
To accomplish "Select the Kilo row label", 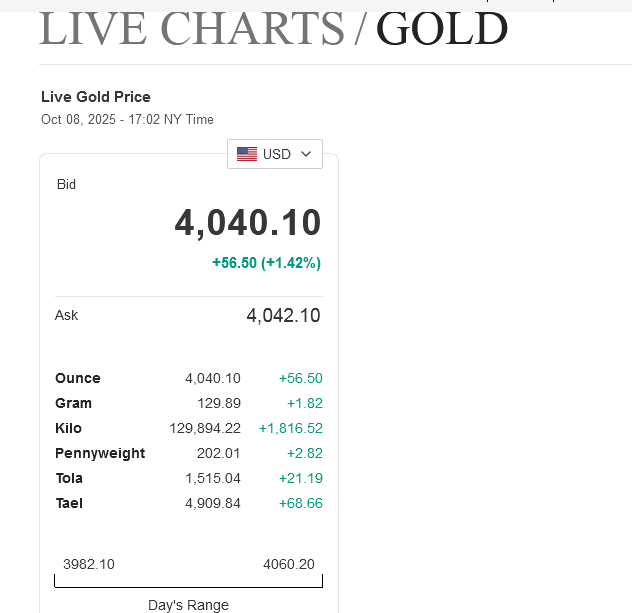I will (x=68, y=428).
